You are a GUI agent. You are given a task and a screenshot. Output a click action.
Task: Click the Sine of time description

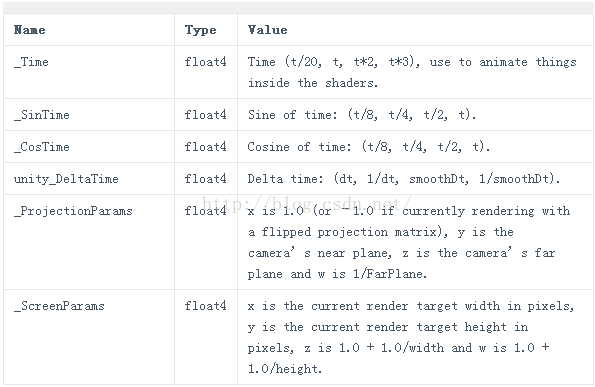tap(362, 115)
